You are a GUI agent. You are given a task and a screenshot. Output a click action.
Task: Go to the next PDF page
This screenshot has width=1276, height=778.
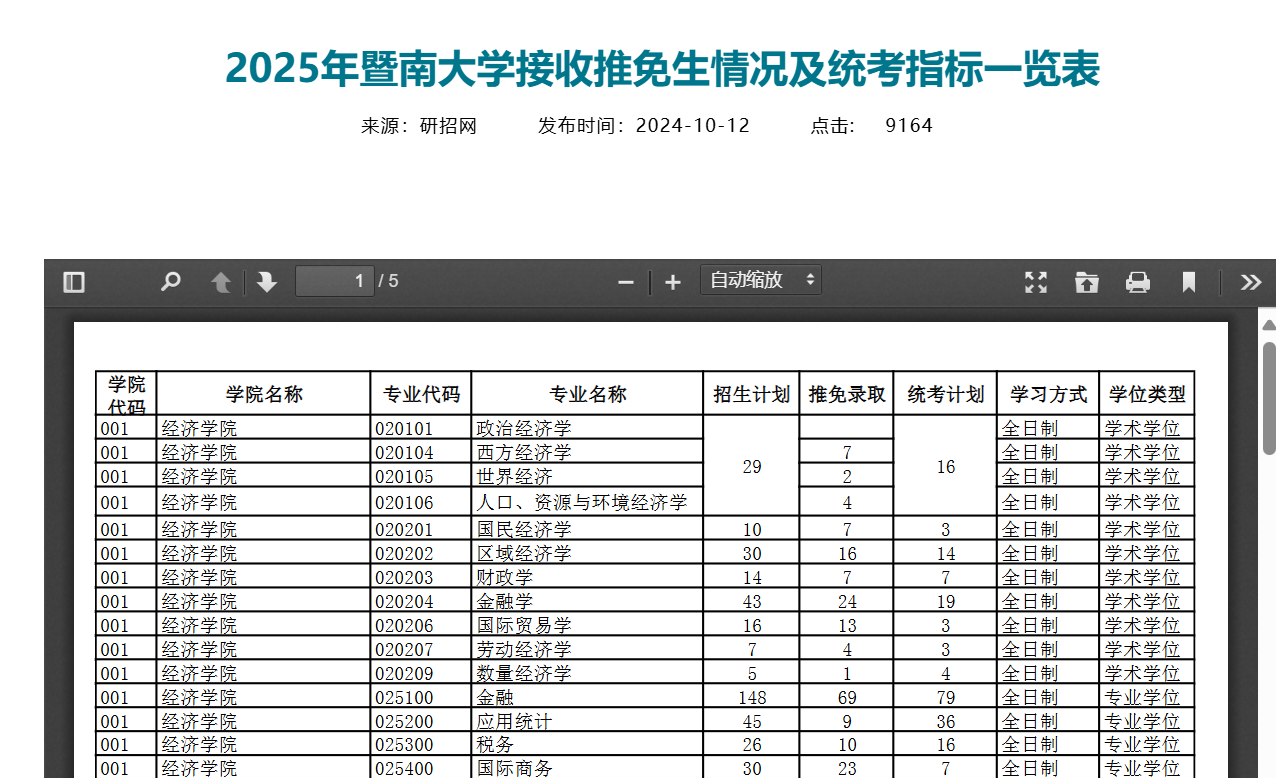267,282
